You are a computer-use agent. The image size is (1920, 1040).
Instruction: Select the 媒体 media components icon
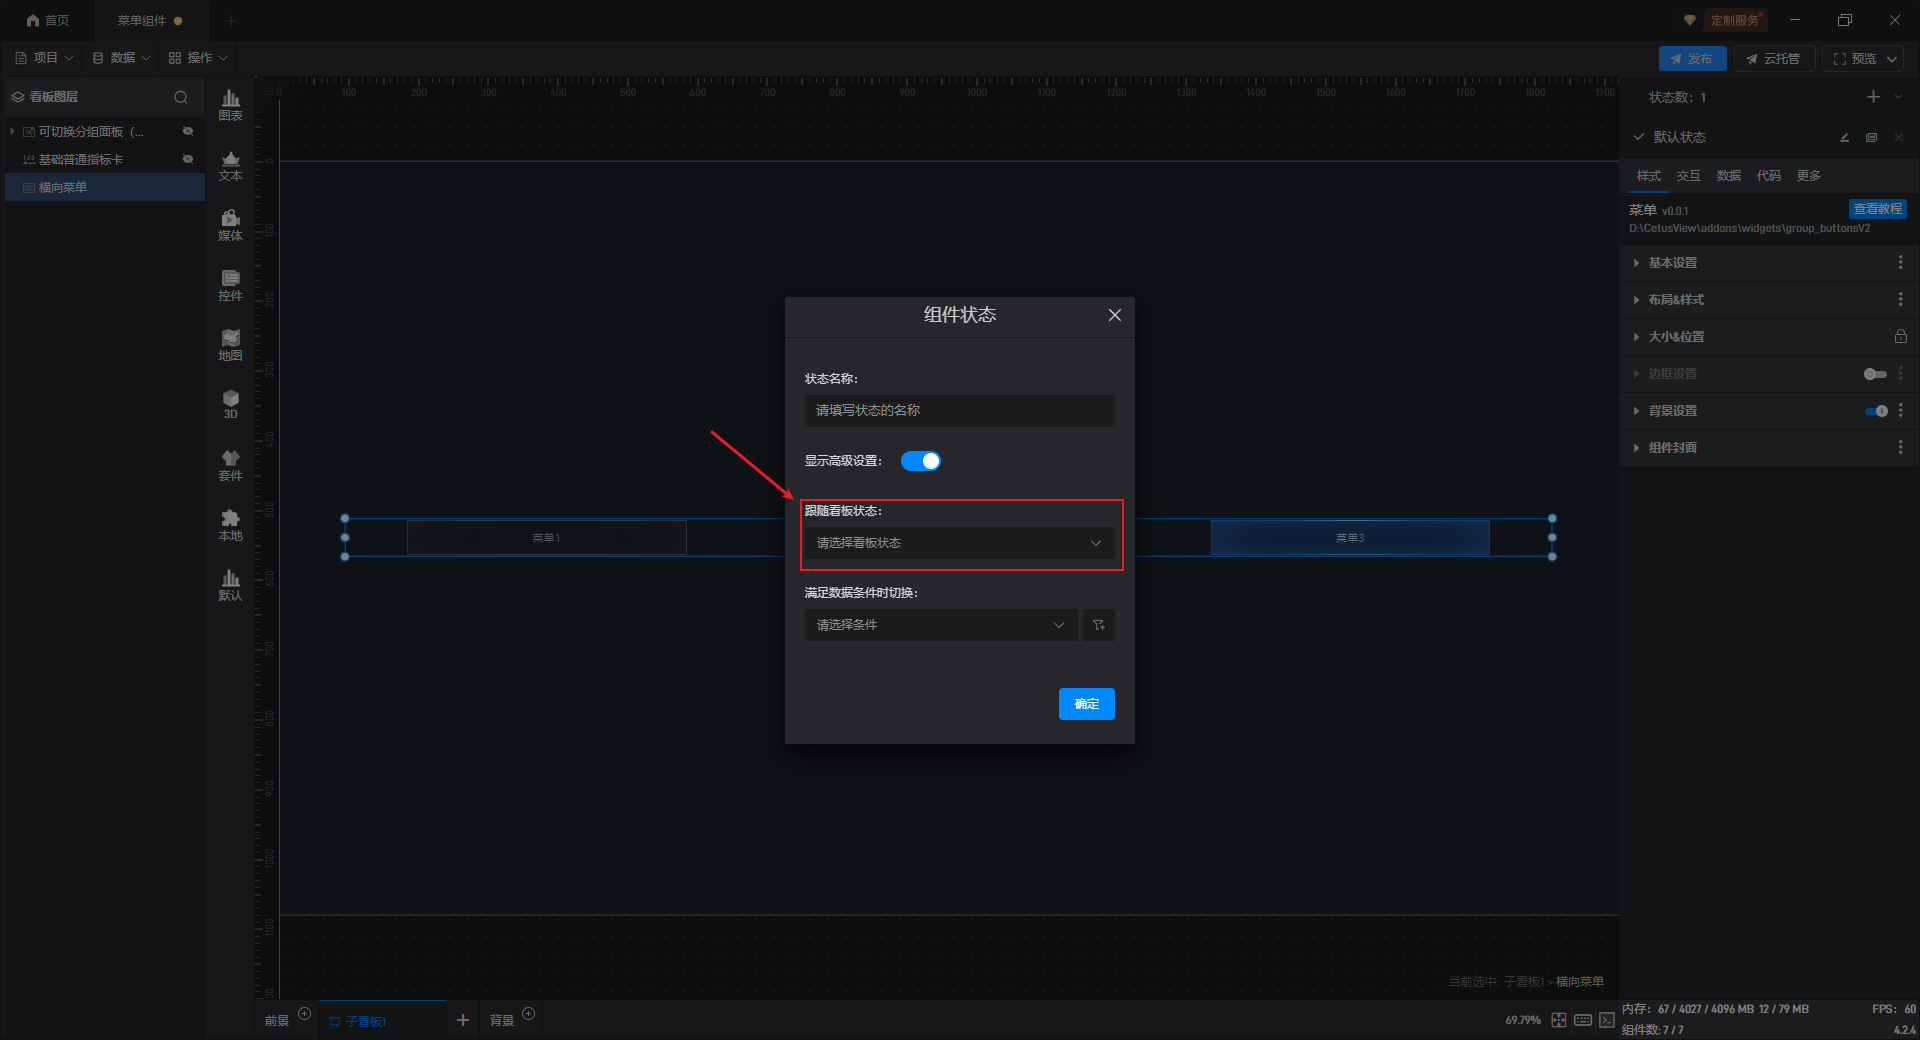click(x=230, y=225)
